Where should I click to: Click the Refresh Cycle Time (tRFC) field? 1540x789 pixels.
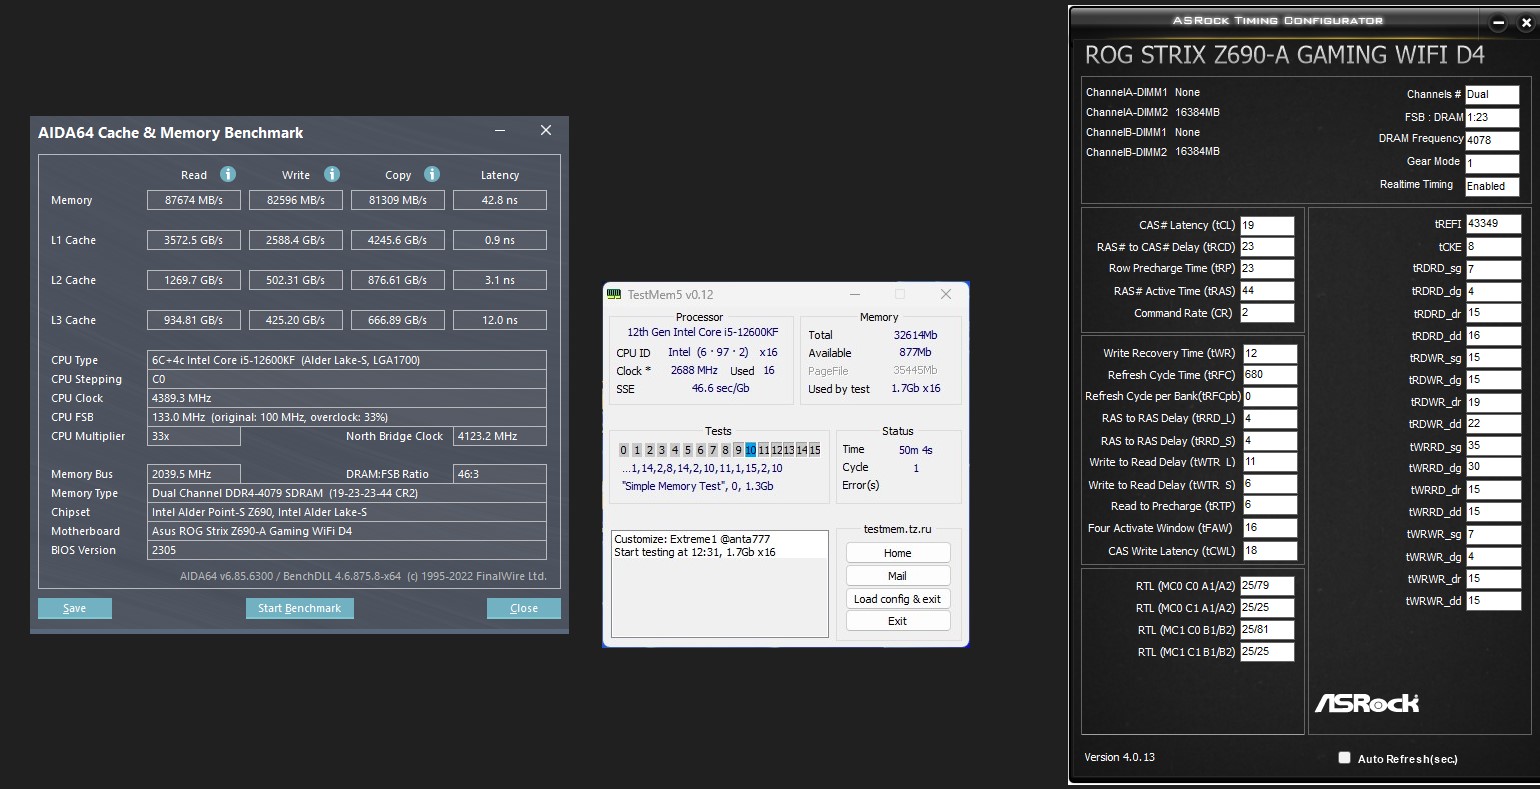tap(1270, 375)
